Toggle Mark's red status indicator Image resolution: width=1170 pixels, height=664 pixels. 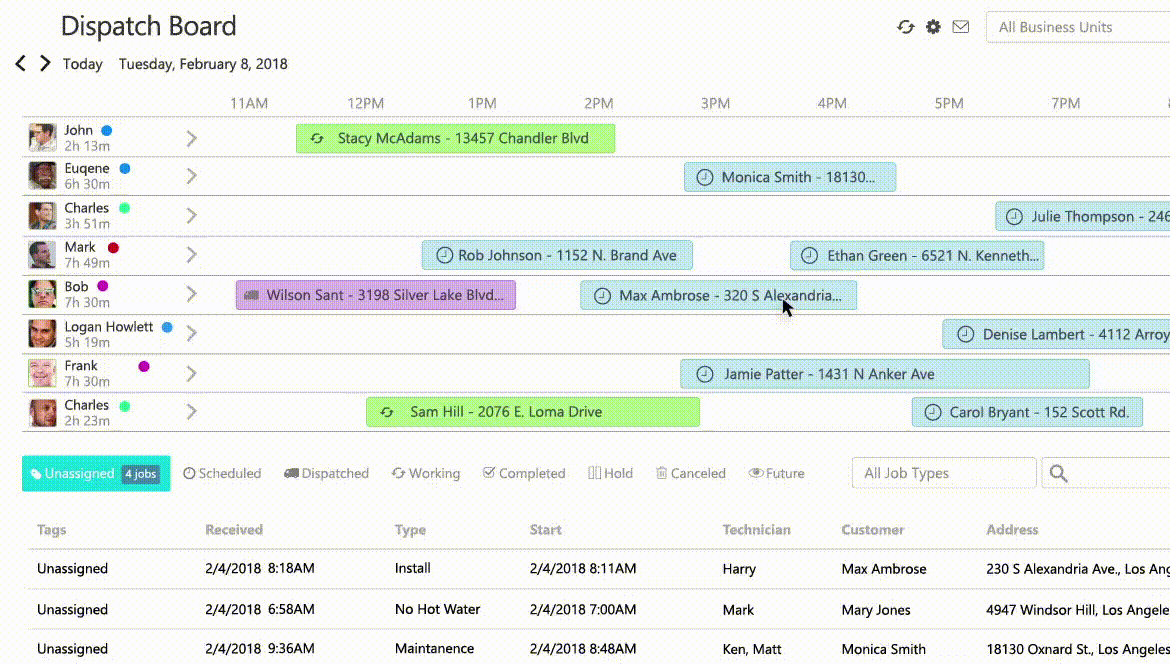115,247
